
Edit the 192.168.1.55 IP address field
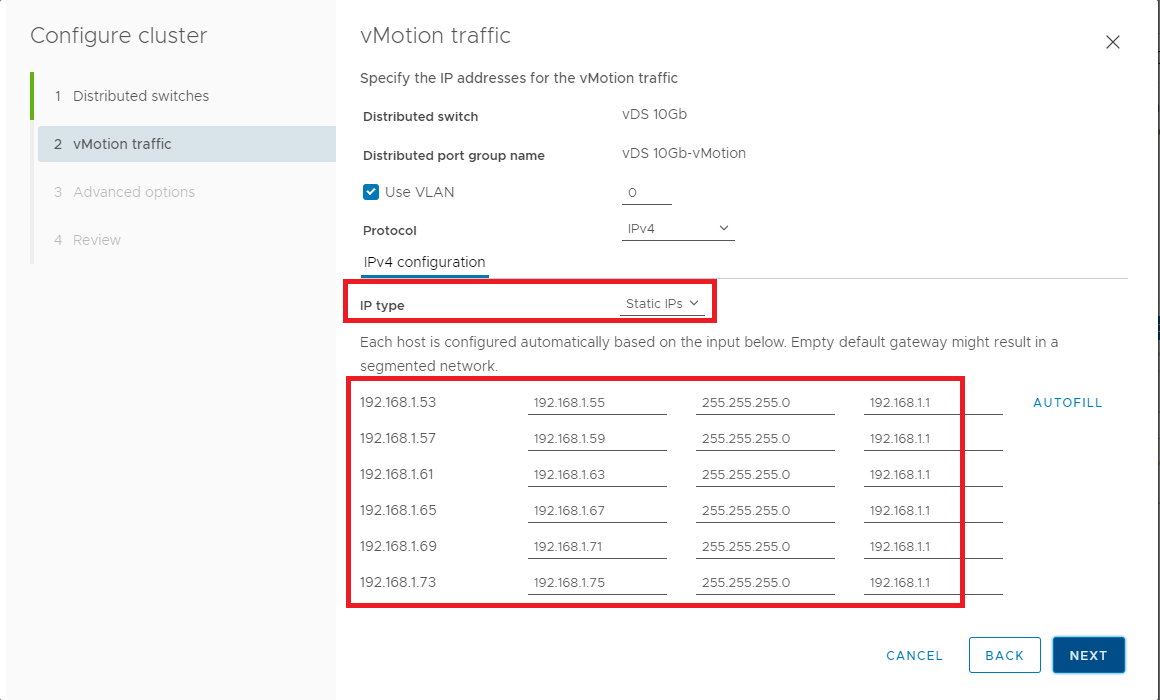click(x=596, y=403)
